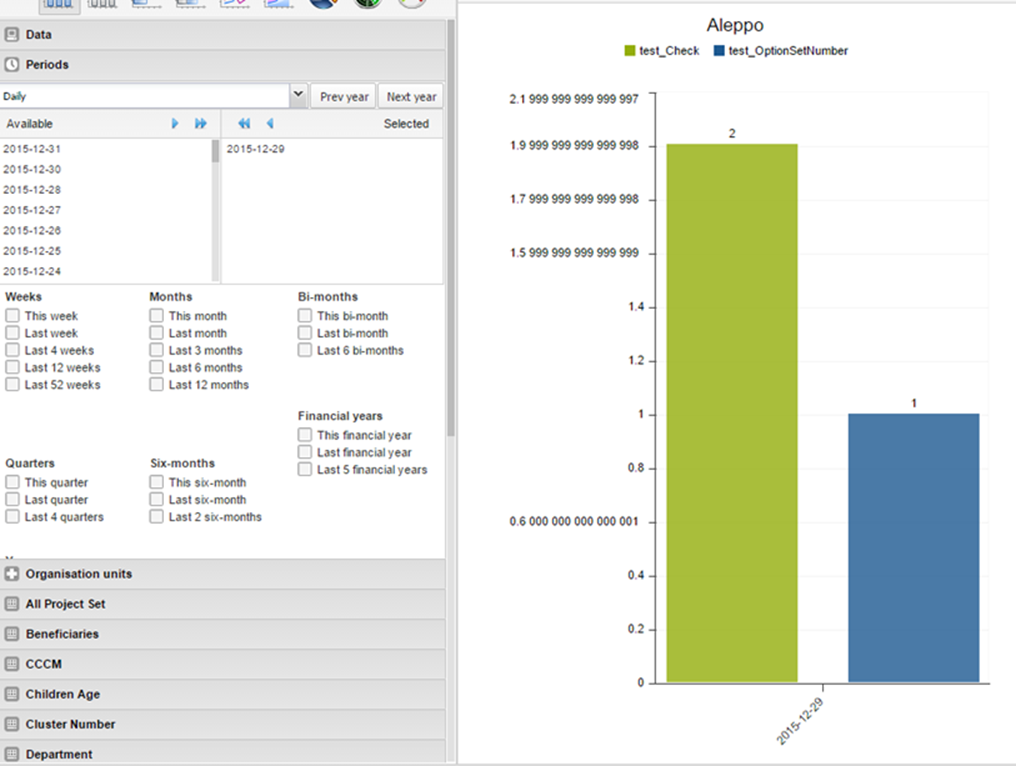The width and height of the screenshot is (1016, 766).
Task: Click the double left arrow deselect-all icon
Action: tap(244, 124)
